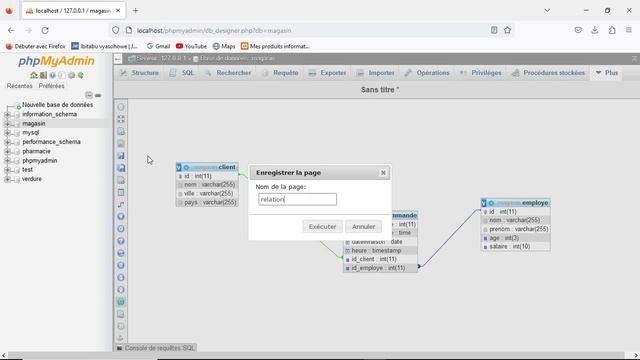This screenshot has height=360, width=640.
Task: Click the logout icon beside home
Action: [43, 75]
